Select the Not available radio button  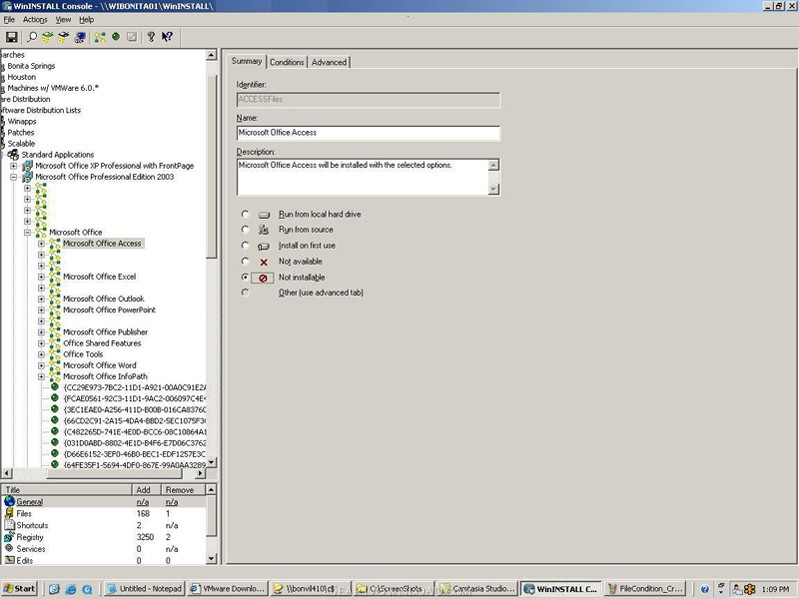tap(245, 261)
